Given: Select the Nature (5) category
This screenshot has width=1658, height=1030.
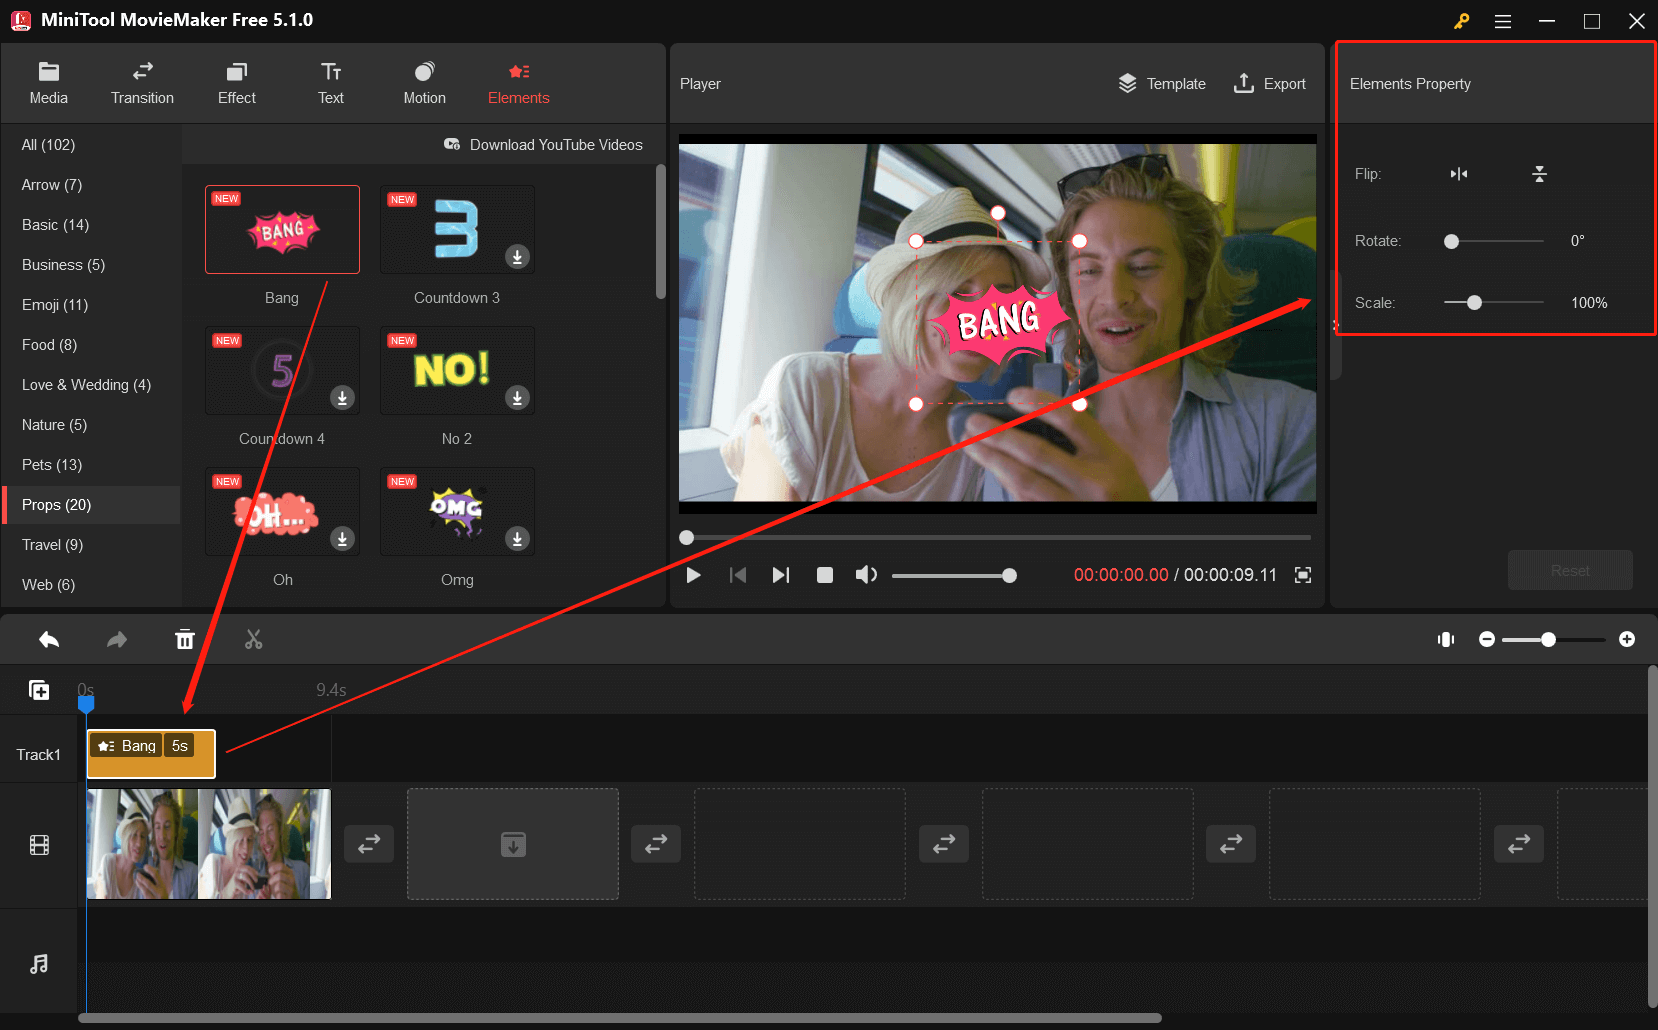Looking at the screenshot, I should pyautogui.click(x=91, y=425).
